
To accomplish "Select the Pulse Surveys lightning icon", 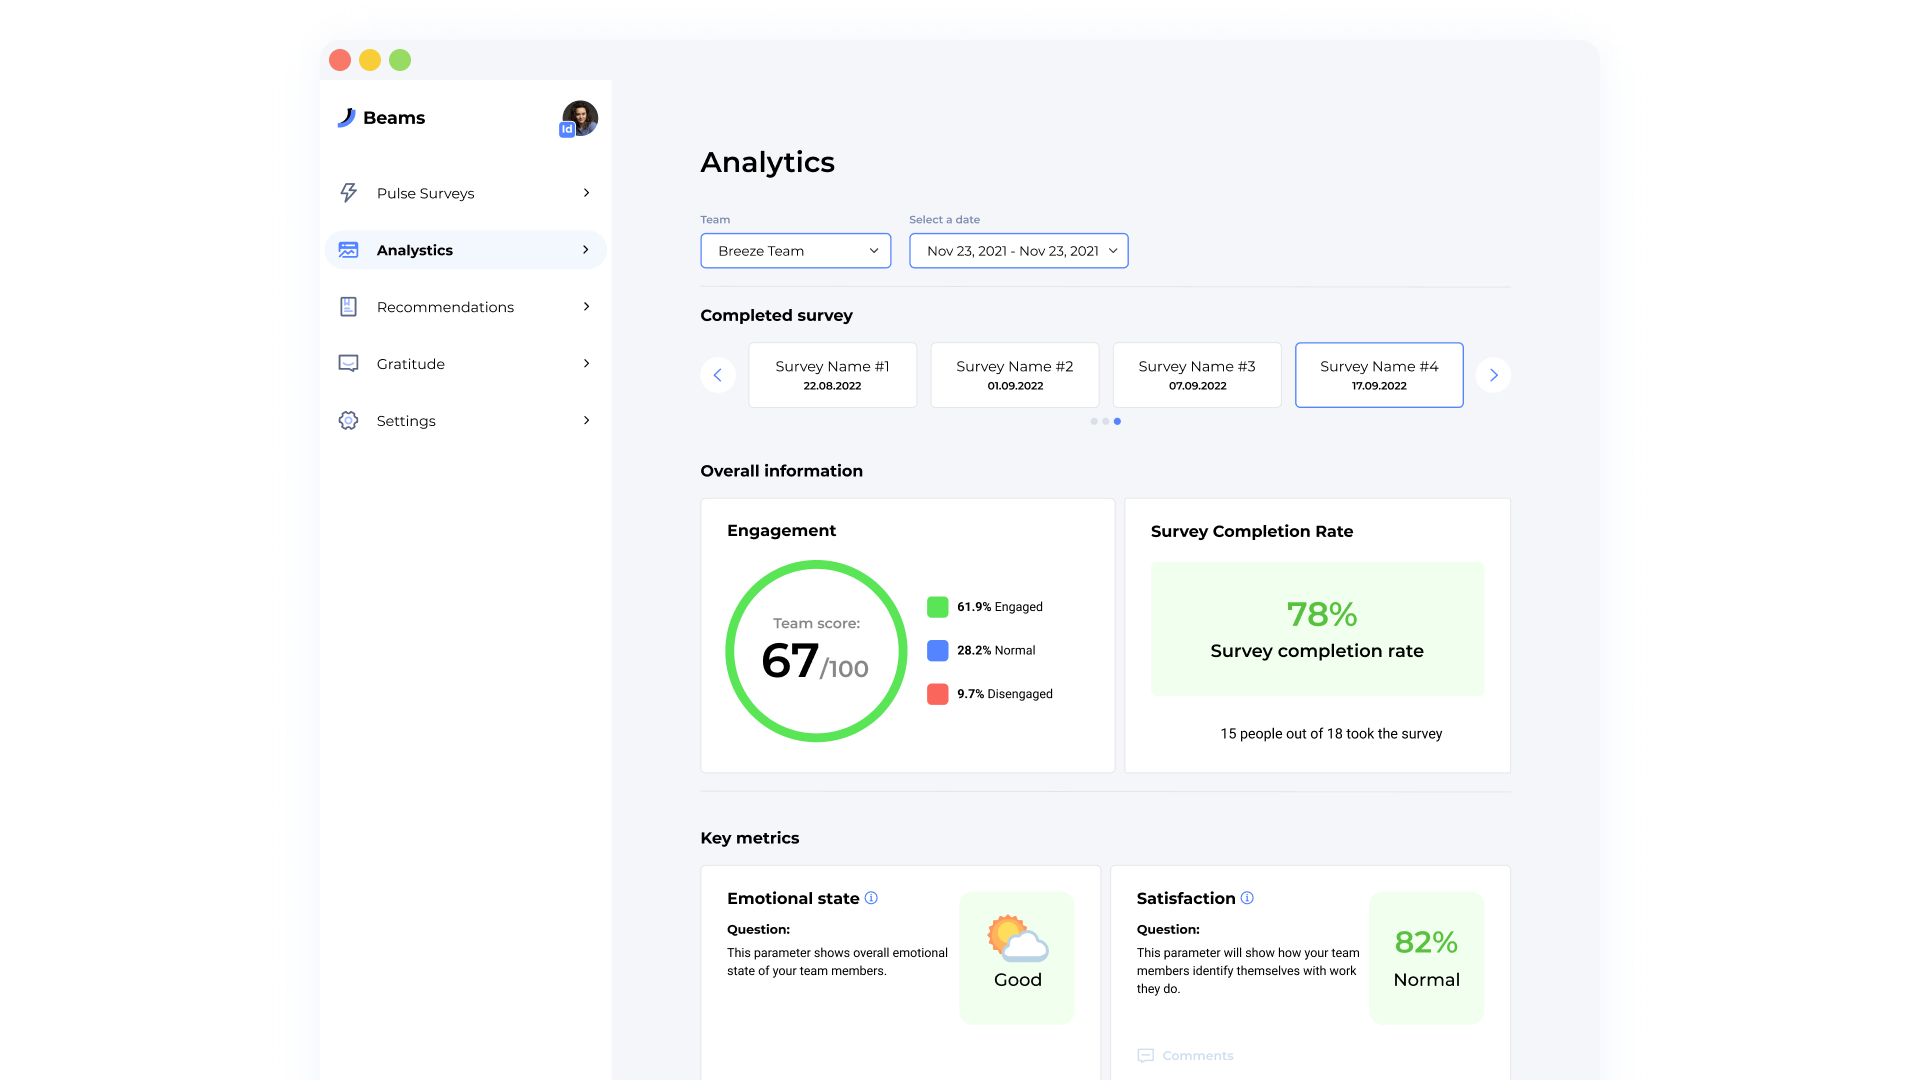I will [348, 192].
